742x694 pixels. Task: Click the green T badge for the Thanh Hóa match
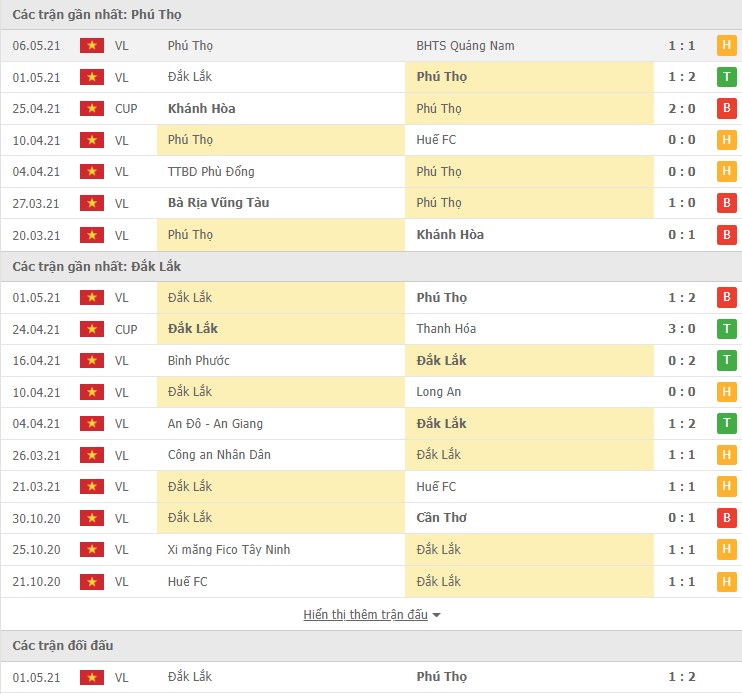[x=726, y=329]
